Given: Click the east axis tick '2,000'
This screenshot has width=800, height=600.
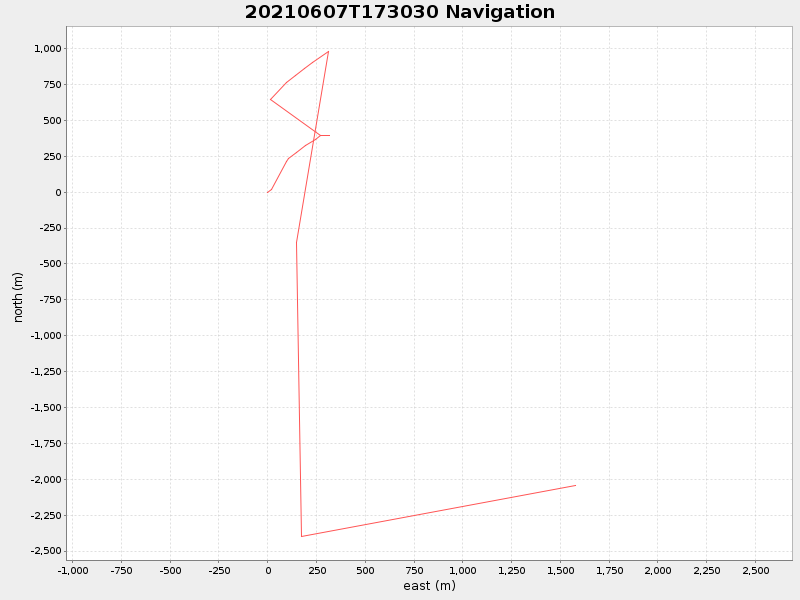Looking at the screenshot, I should [658, 571].
